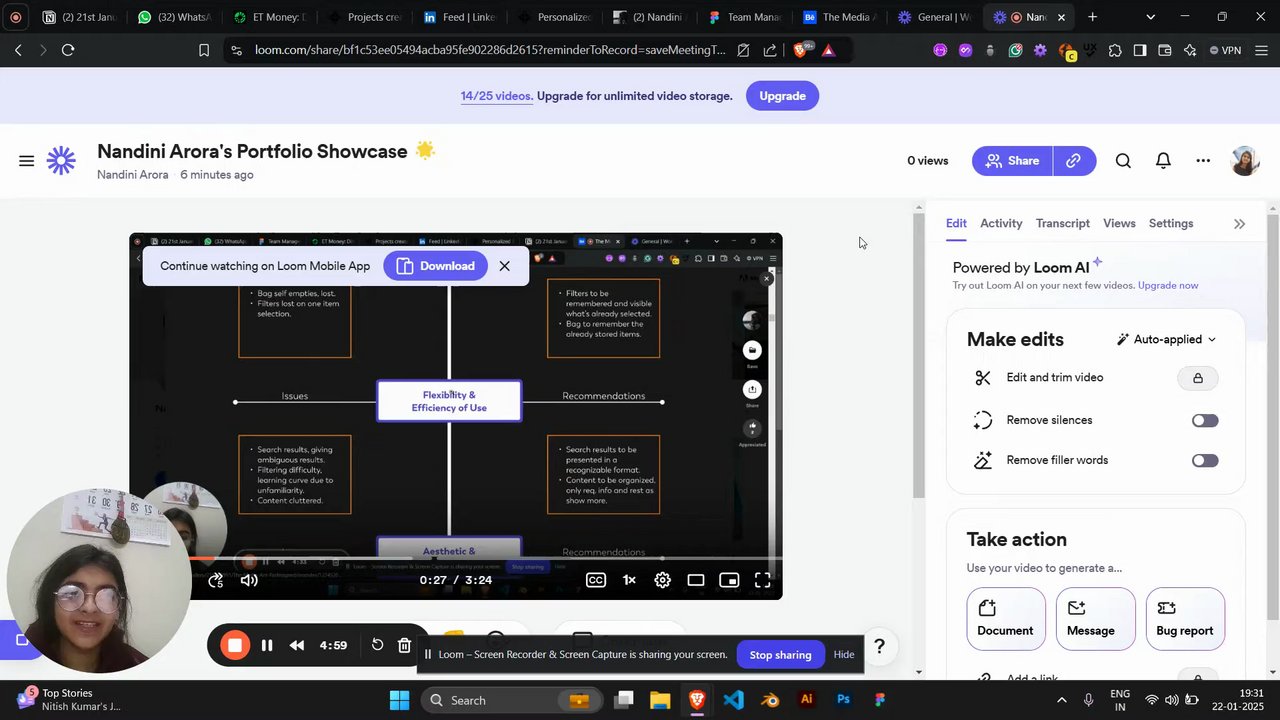Image resolution: width=1280 pixels, height=720 pixels.
Task: Select Edit and trim video option
Action: tap(1055, 378)
